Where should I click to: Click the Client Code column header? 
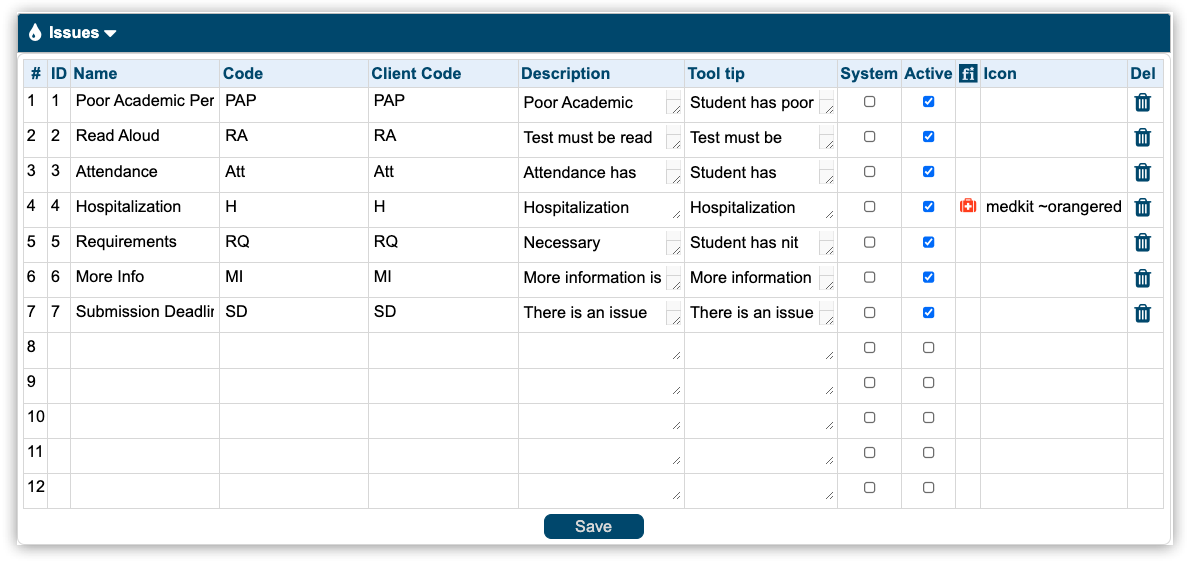[416, 73]
